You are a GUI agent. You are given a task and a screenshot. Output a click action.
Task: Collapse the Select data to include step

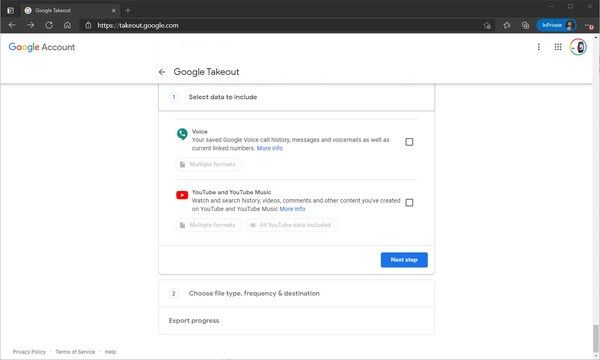click(x=297, y=97)
